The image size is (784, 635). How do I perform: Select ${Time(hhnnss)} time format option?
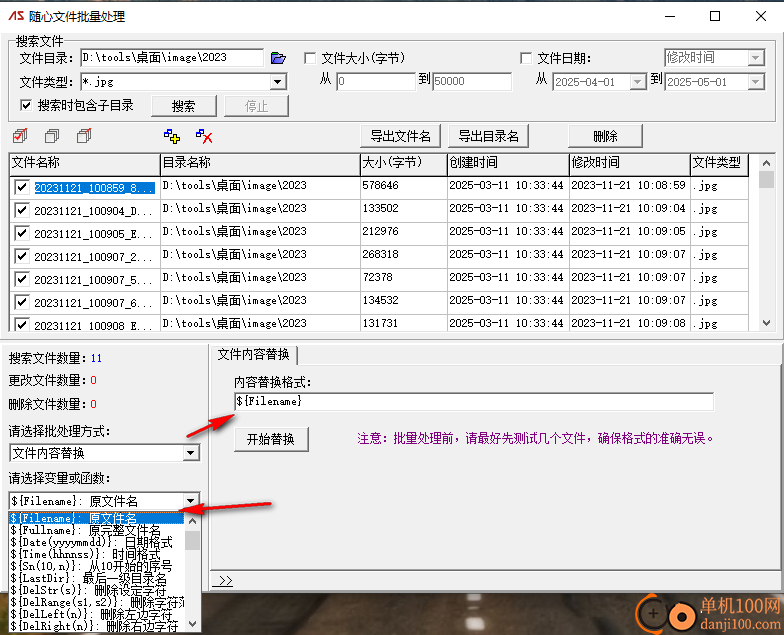click(x=96, y=554)
